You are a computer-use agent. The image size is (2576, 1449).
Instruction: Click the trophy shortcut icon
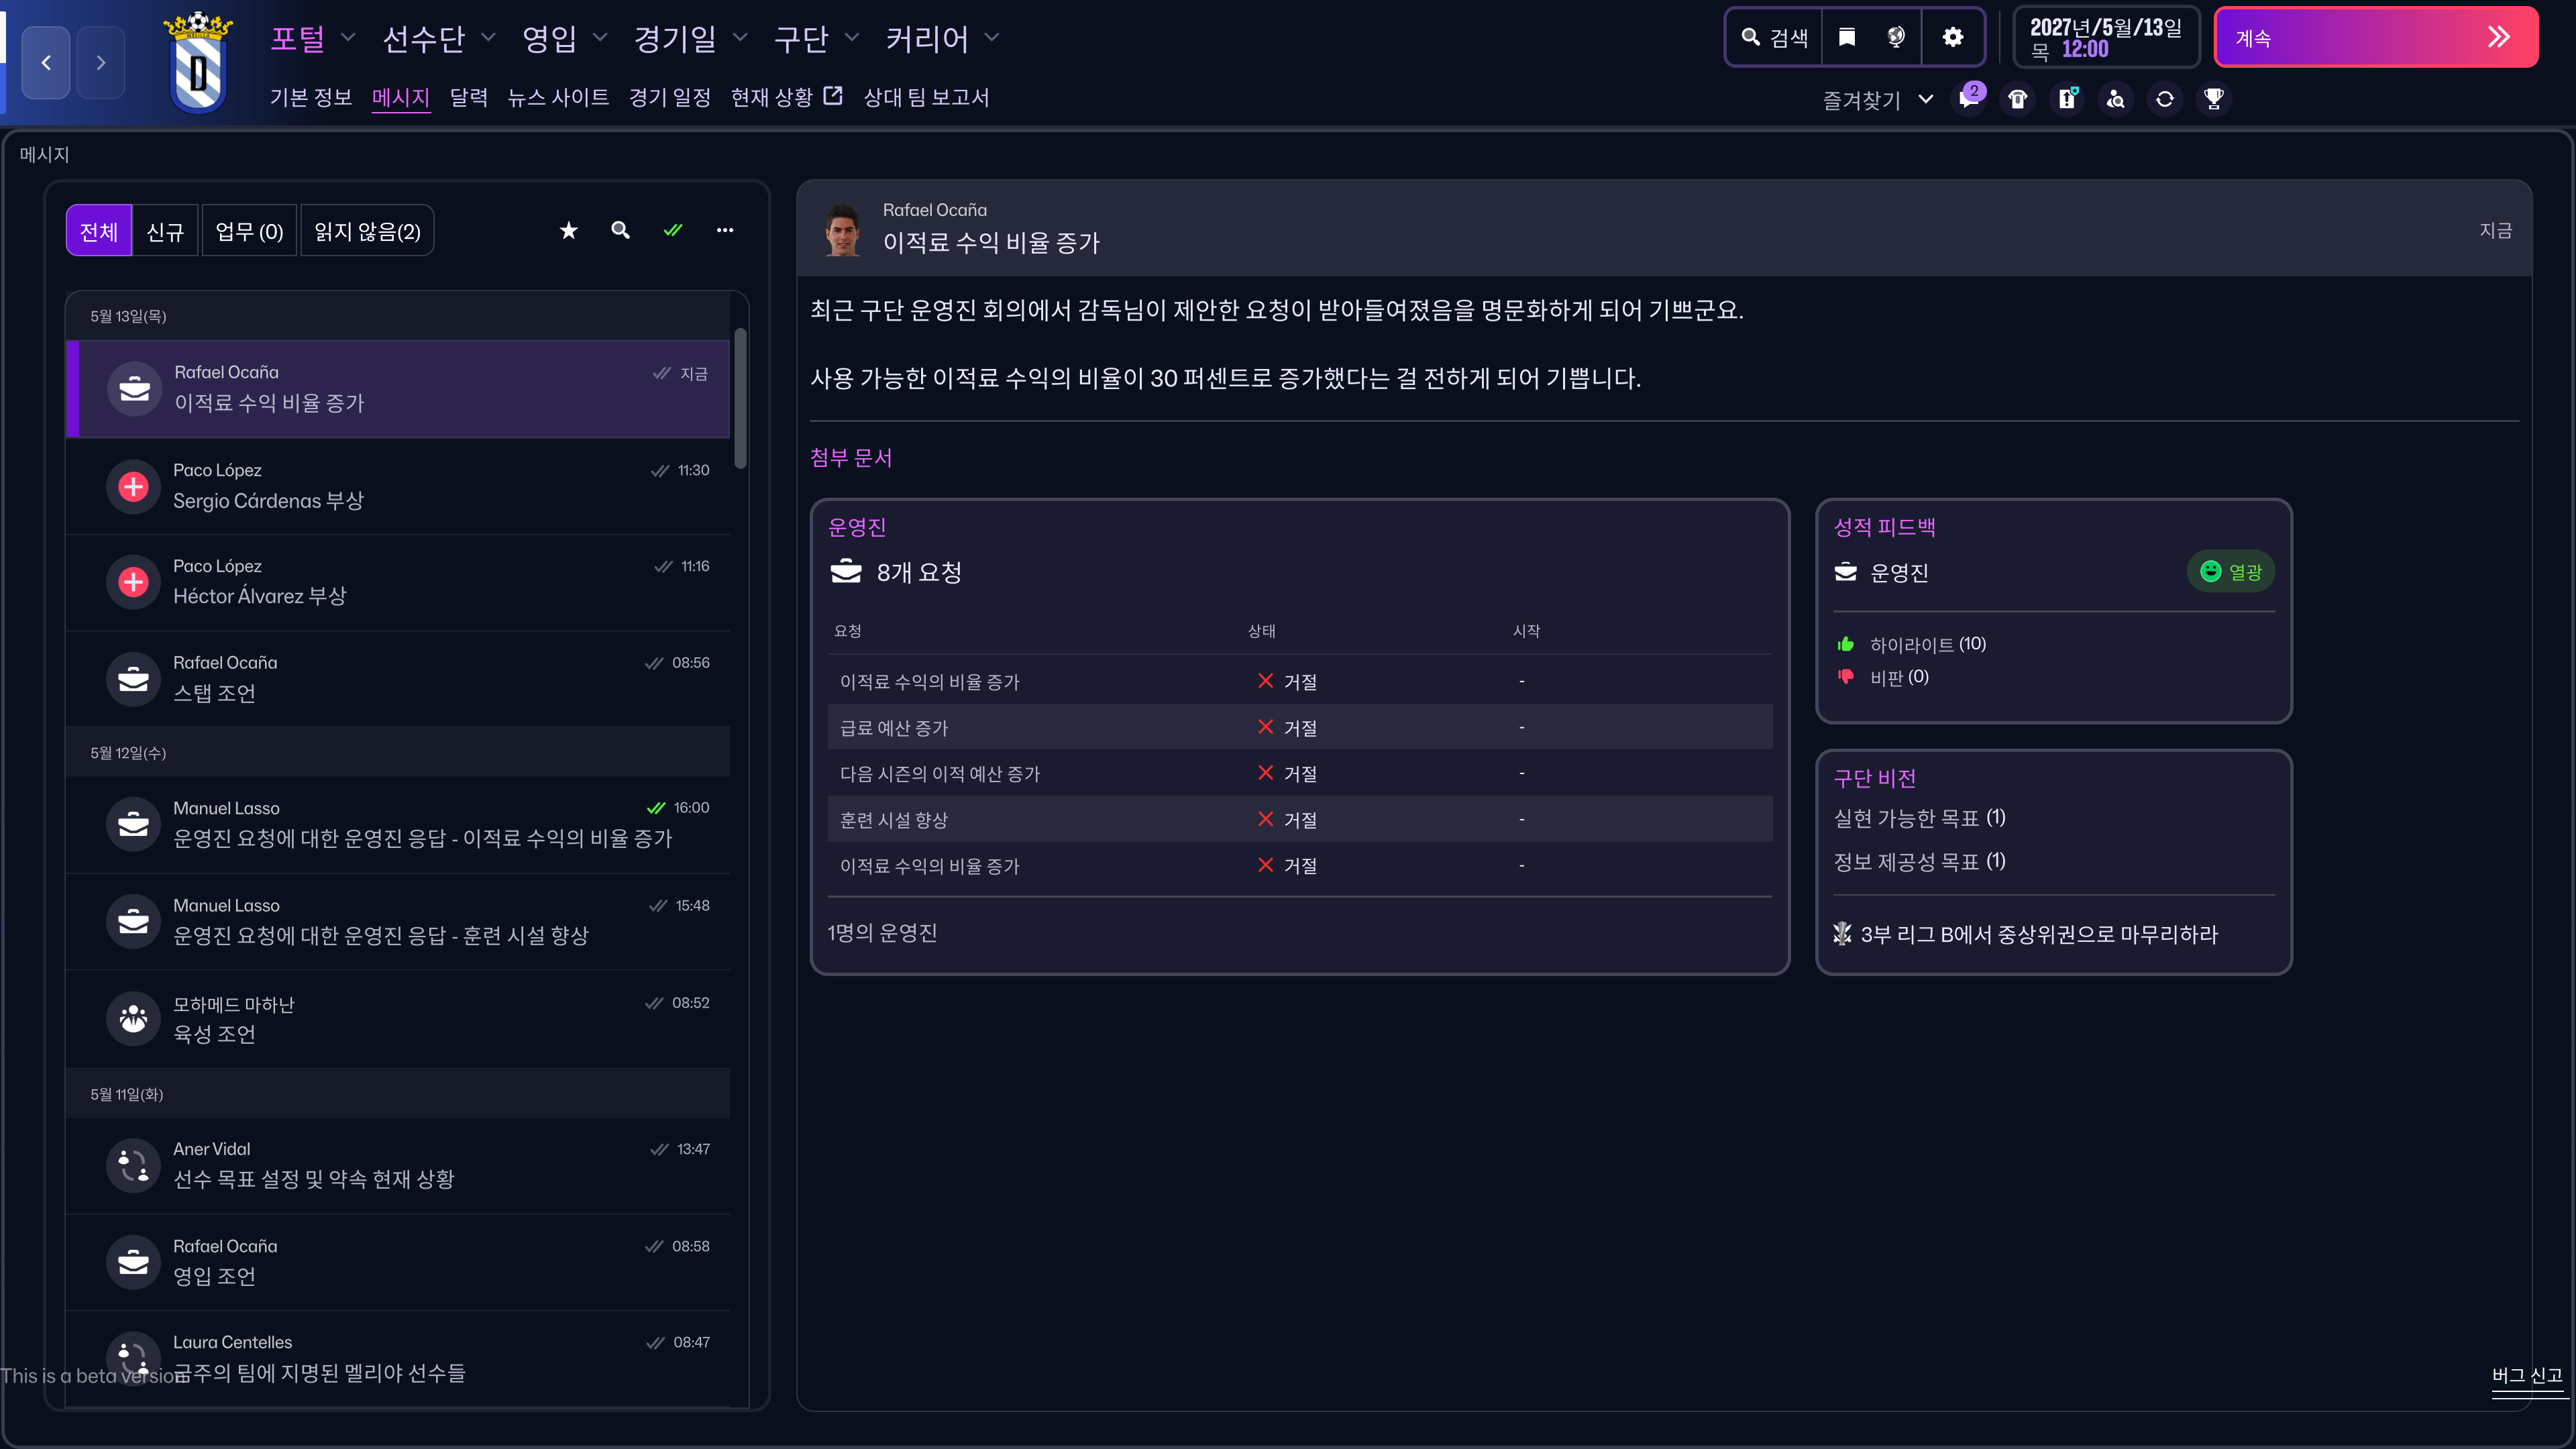click(x=2213, y=99)
